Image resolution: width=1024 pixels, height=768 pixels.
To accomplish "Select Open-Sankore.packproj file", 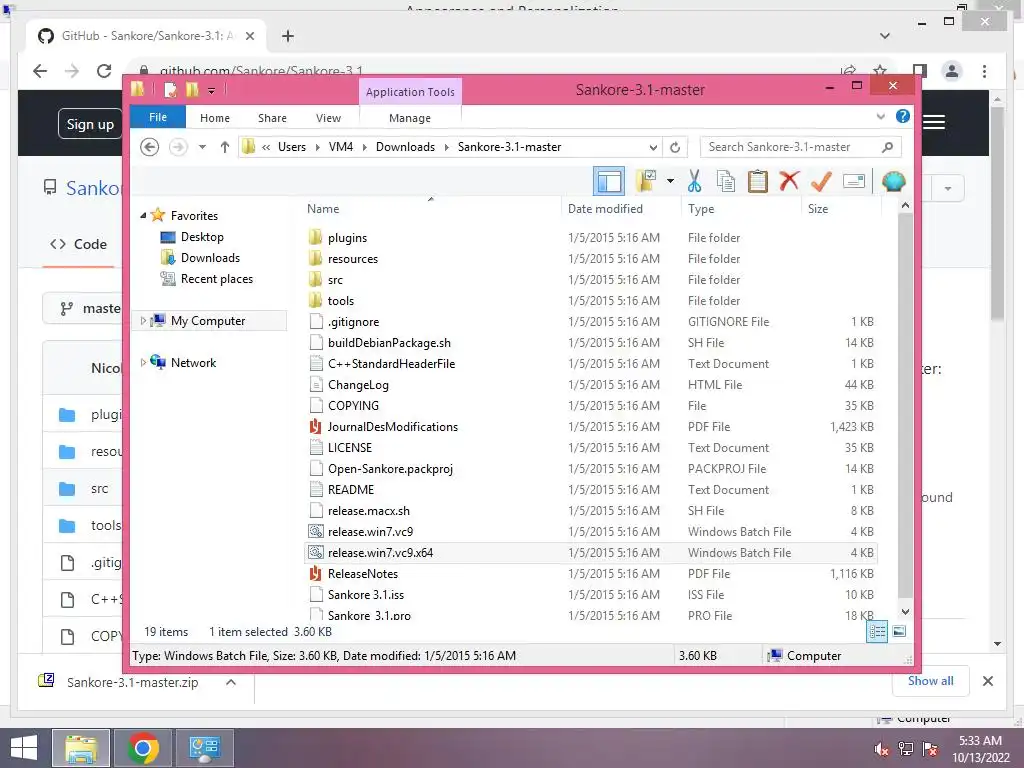I will pos(390,468).
